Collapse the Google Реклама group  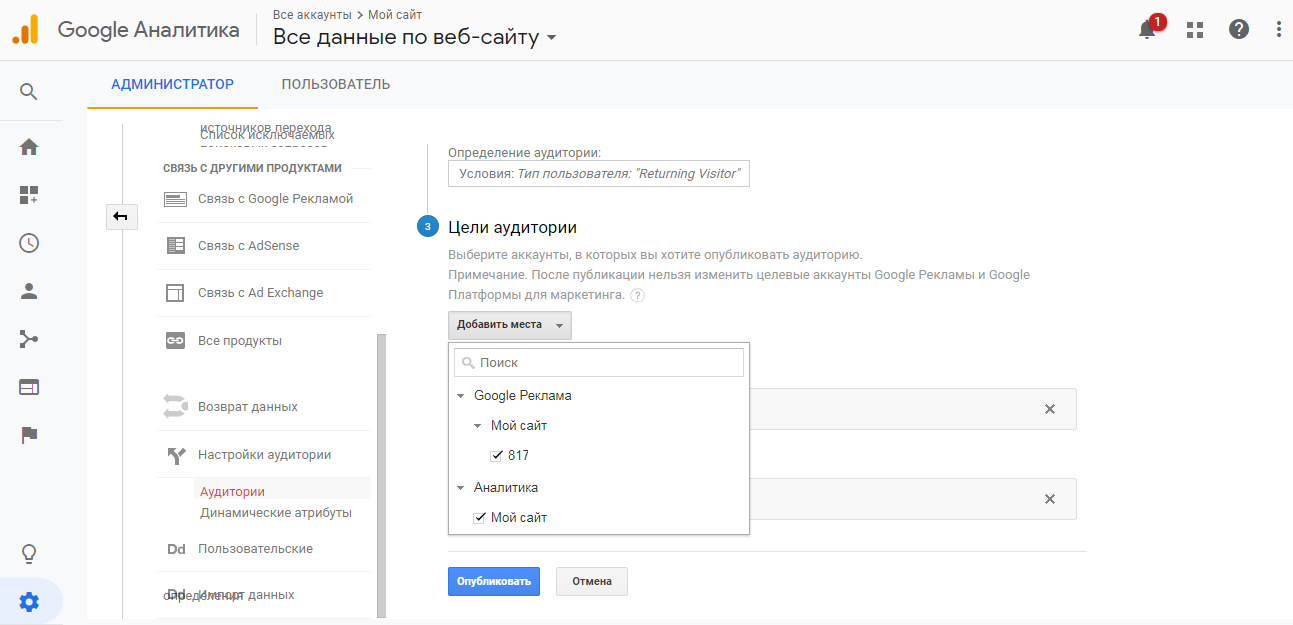click(x=461, y=396)
